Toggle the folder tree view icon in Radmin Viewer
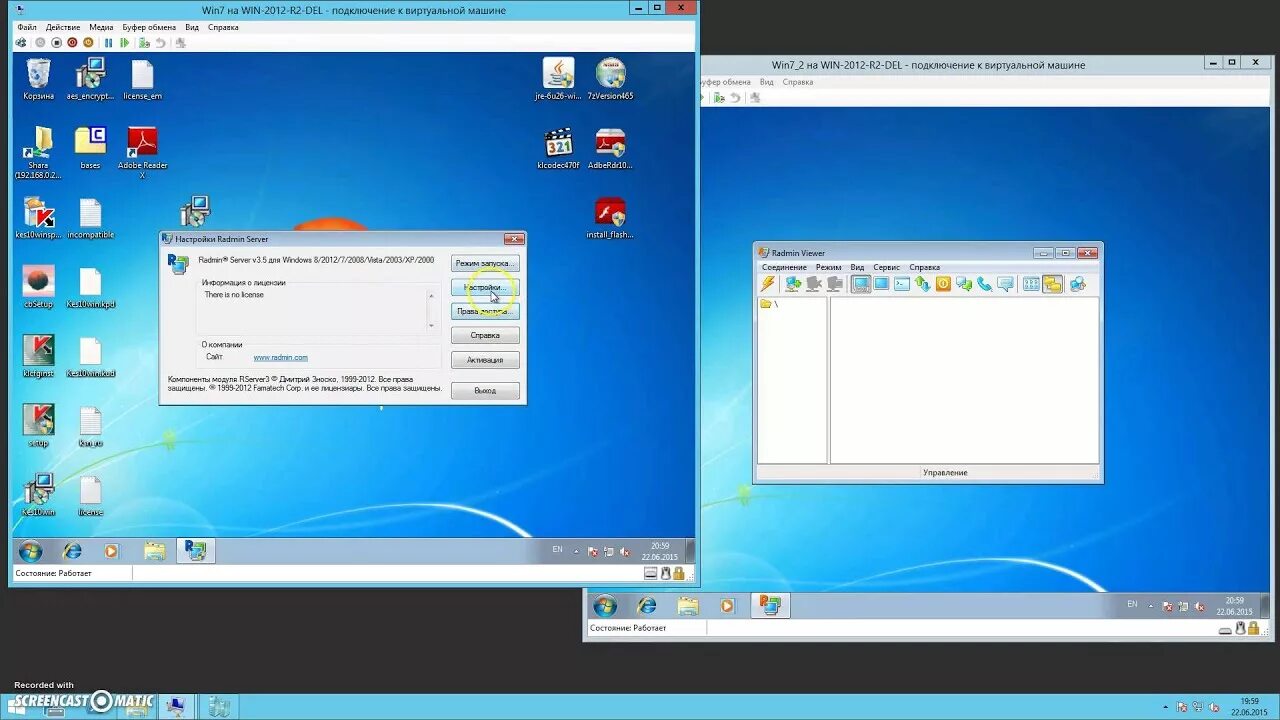The height and width of the screenshot is (720, 1280). (1052, 284)
